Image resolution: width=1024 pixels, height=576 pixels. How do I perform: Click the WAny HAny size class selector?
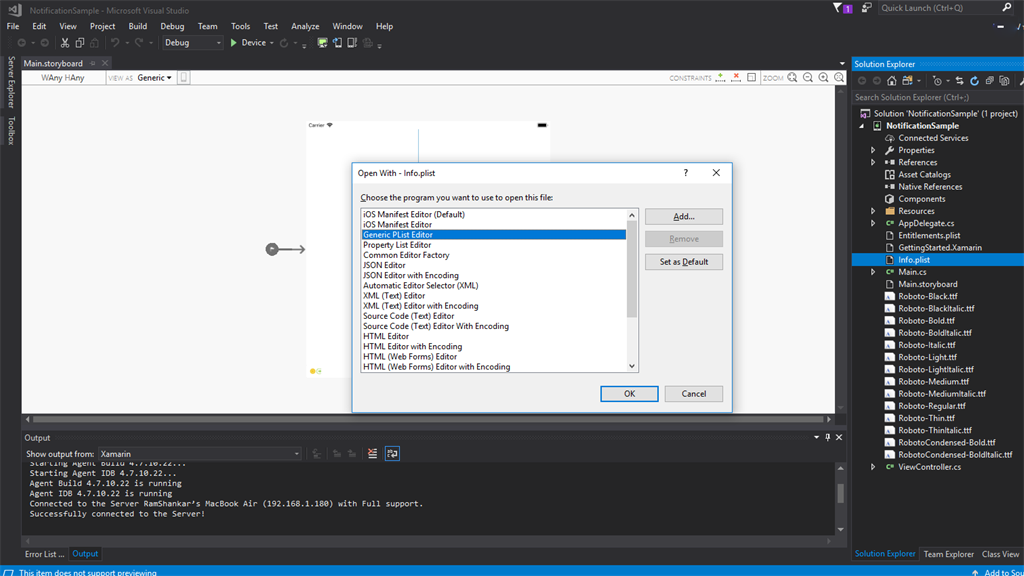point(63,78)
